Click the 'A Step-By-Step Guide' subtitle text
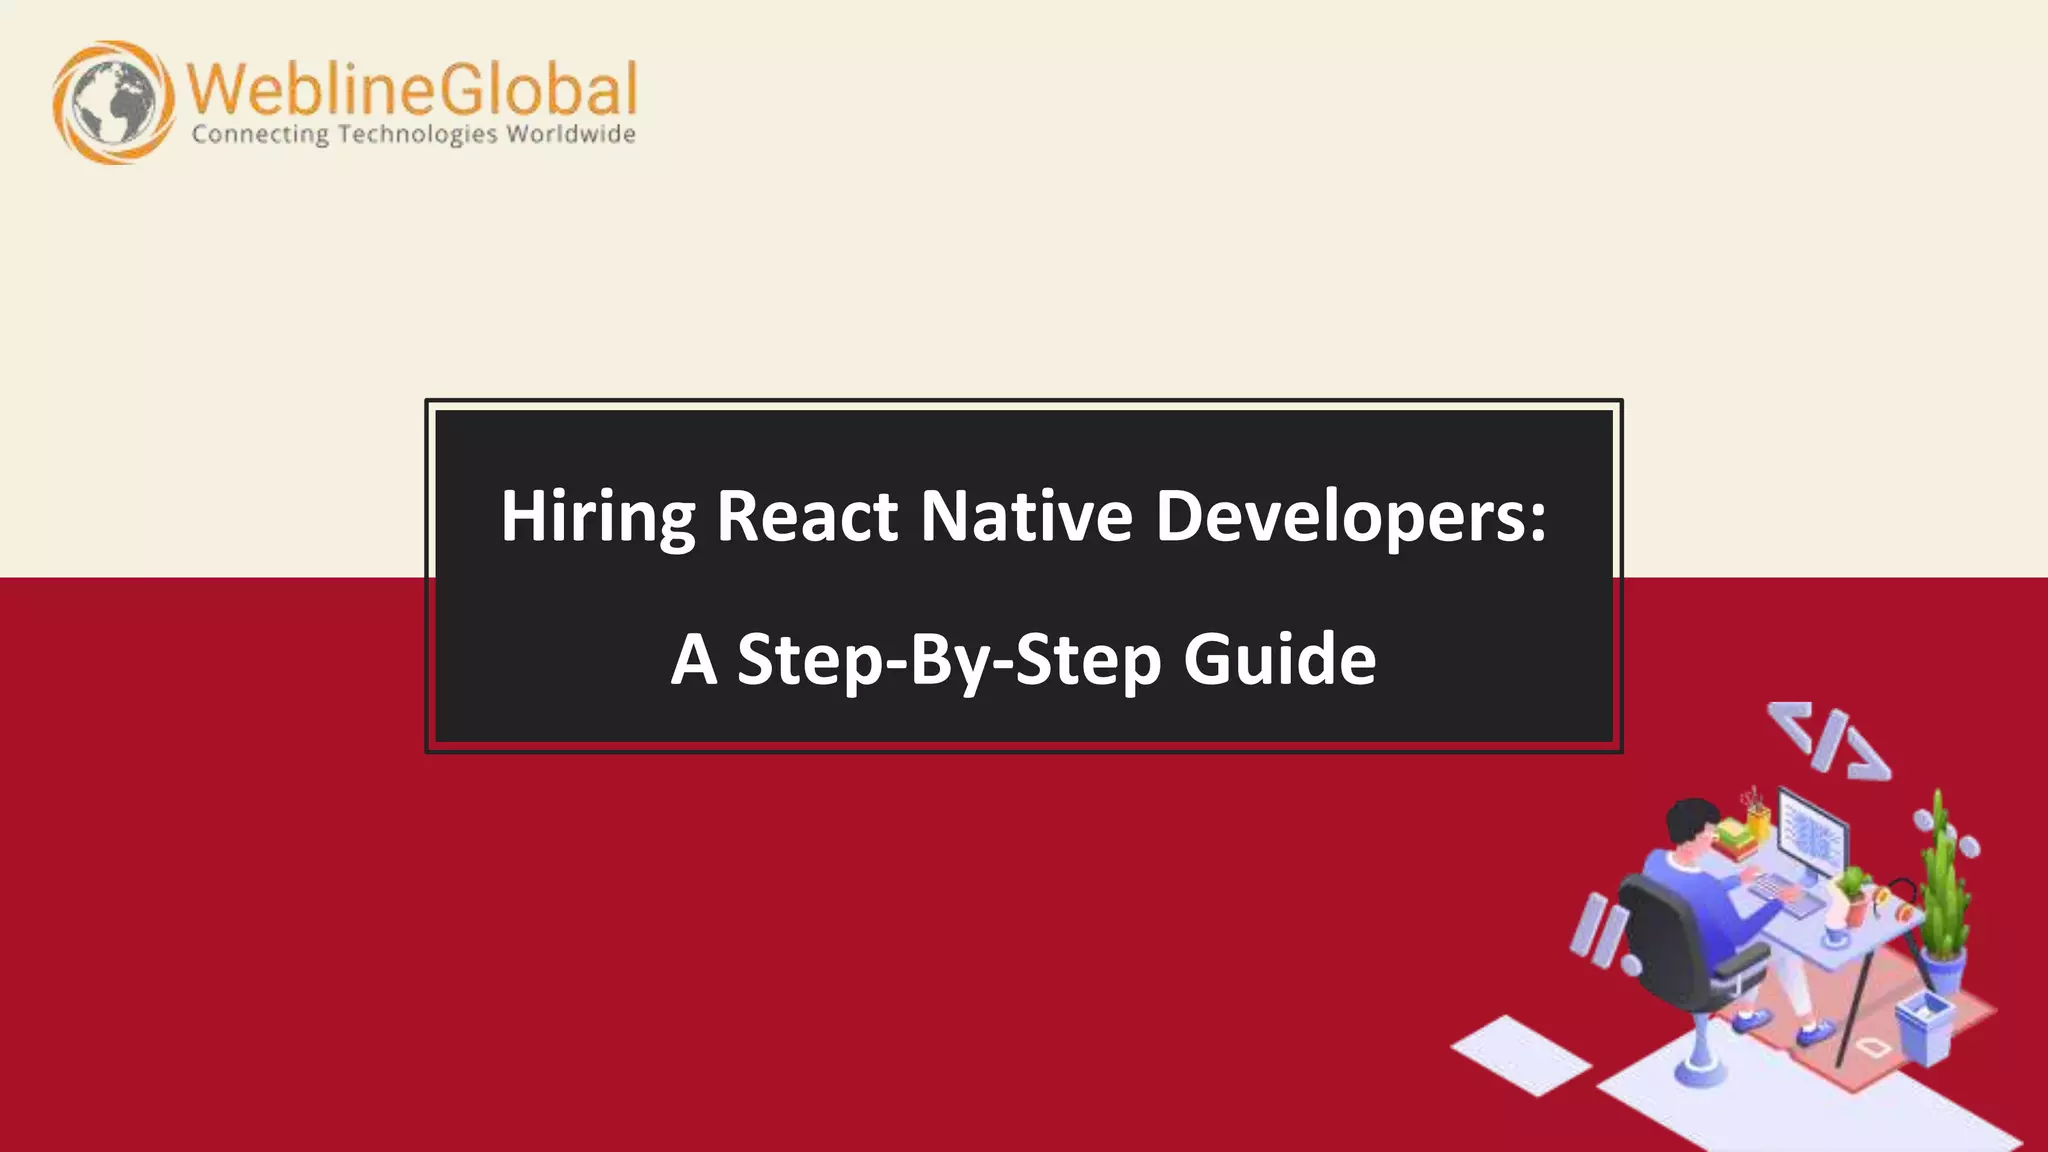The image size is (2048, 1152). [1023, 659]
